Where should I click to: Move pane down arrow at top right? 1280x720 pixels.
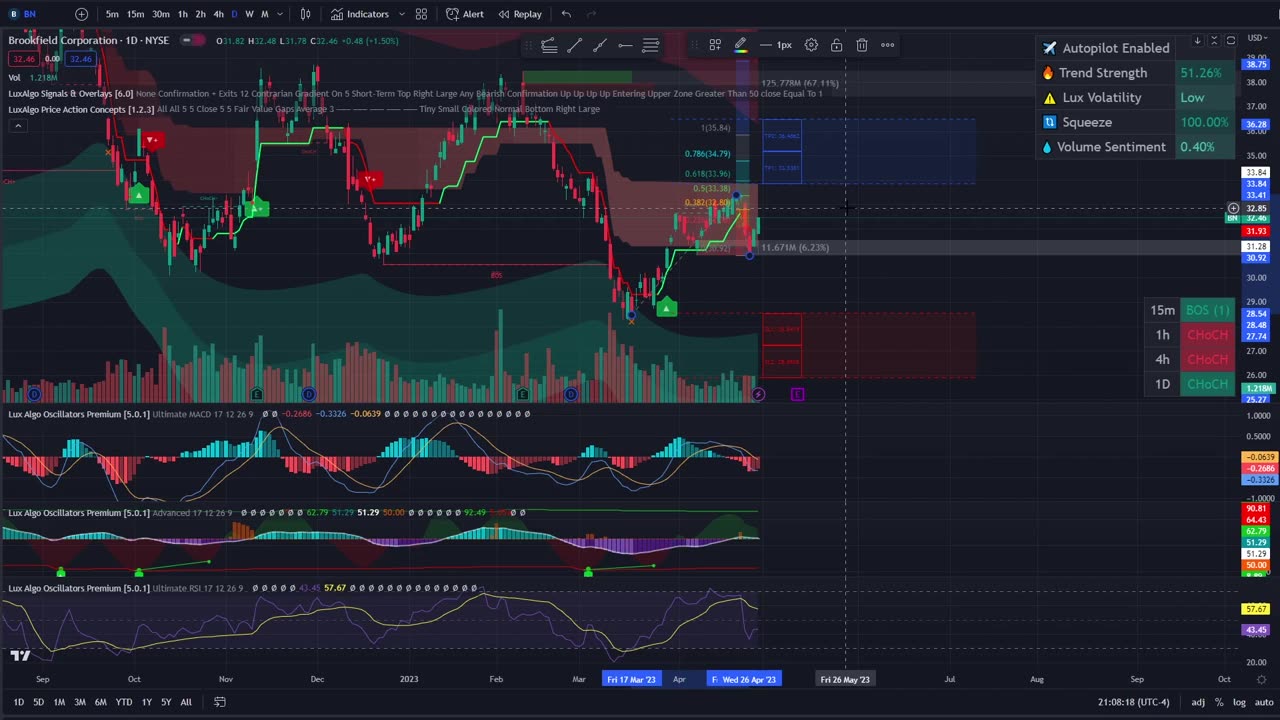tap(1197, 41)
